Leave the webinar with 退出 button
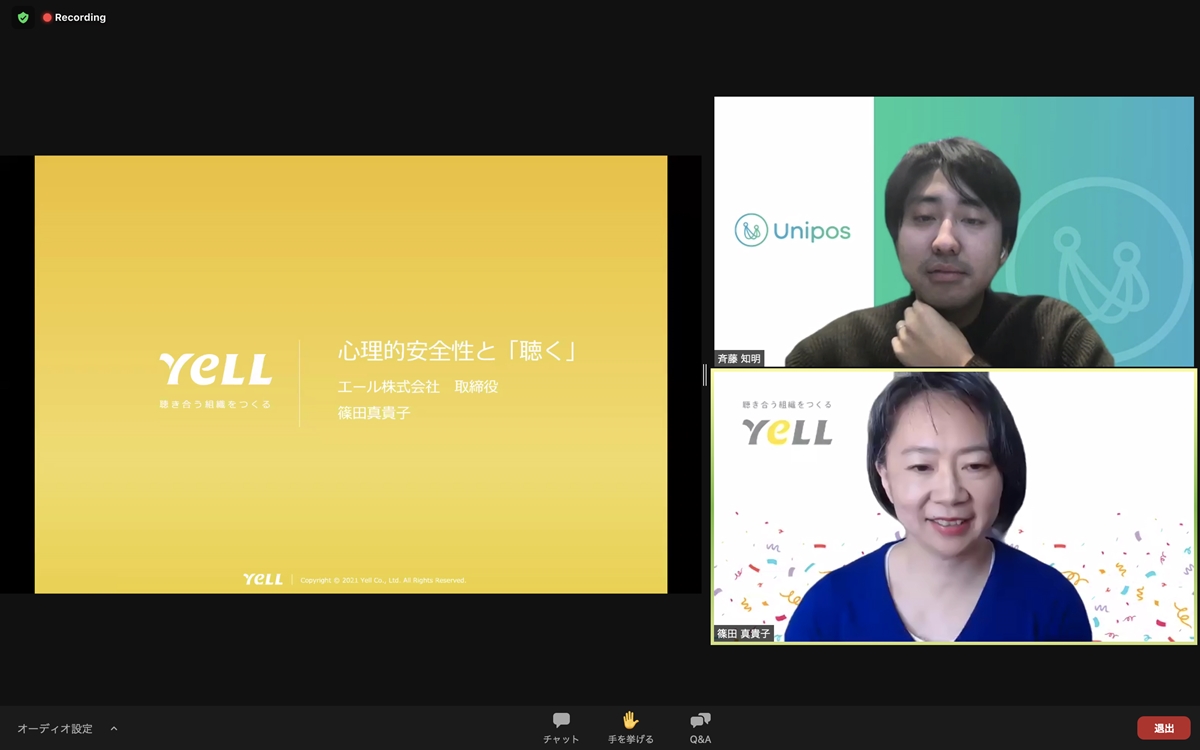This screenshot has height=750, width=1200. [1163, 728]
